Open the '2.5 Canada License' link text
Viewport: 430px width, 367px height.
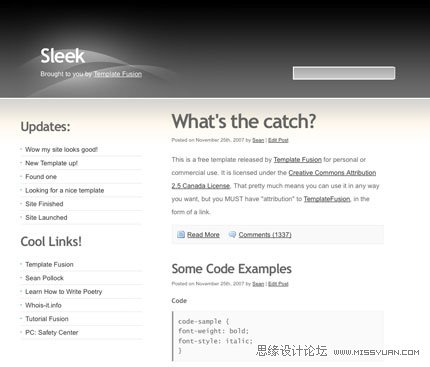click(x=201, y=186)
